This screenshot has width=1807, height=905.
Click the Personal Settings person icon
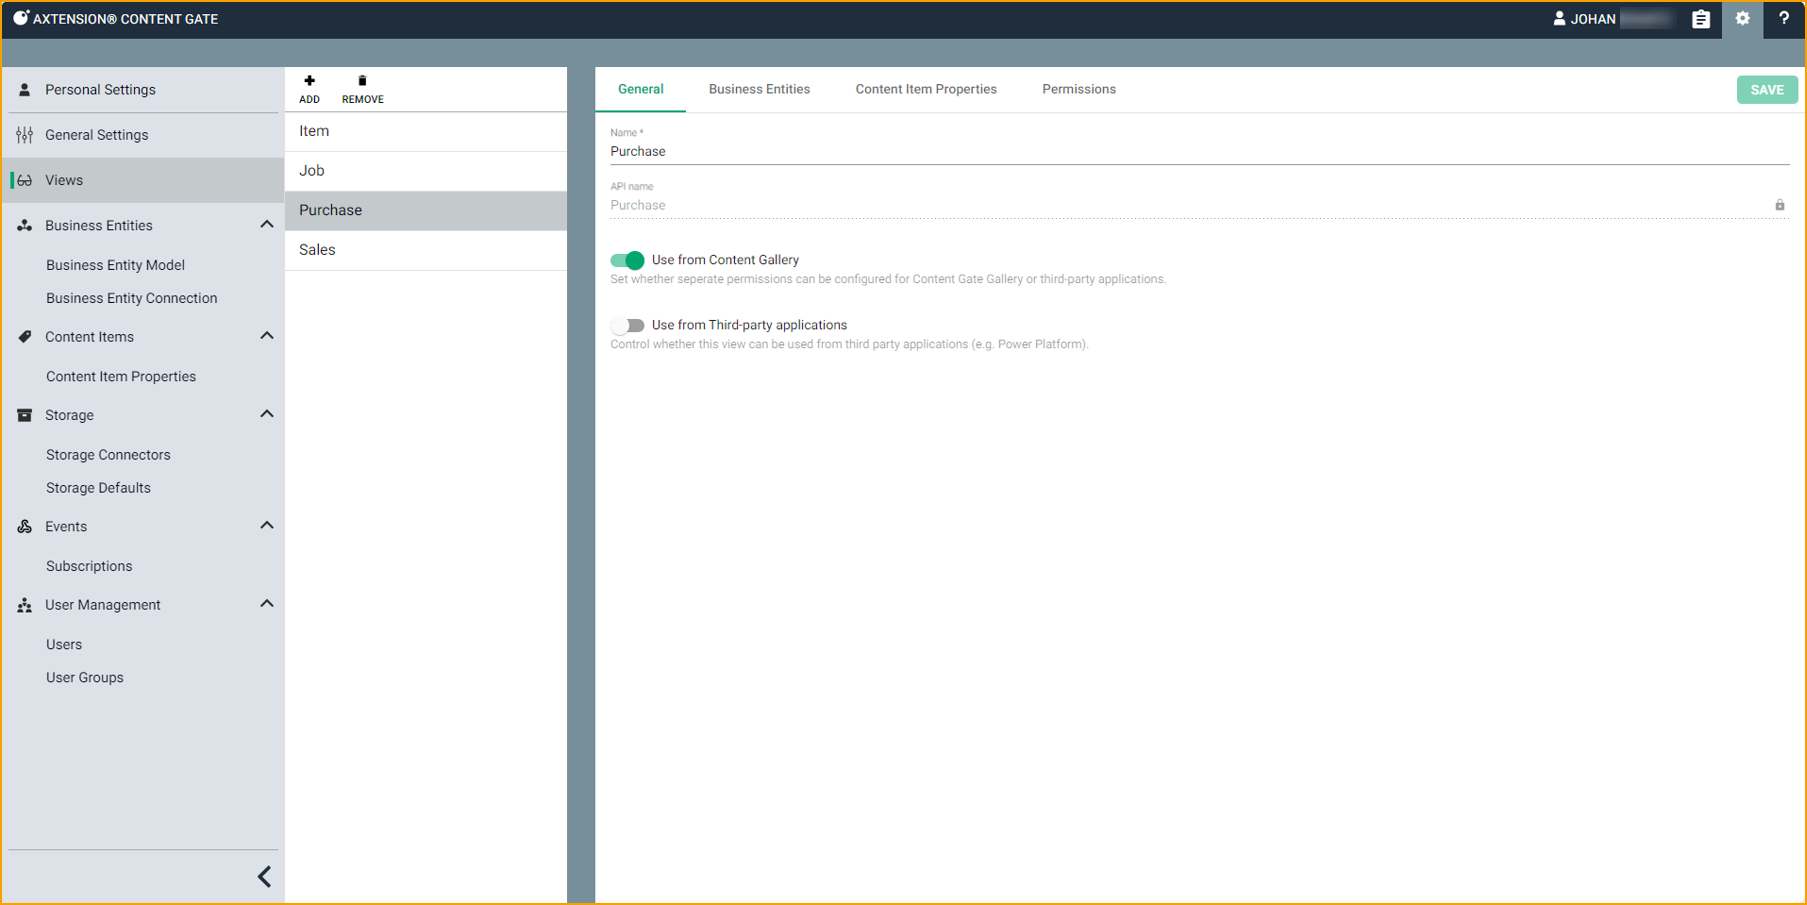coord(25,90)
